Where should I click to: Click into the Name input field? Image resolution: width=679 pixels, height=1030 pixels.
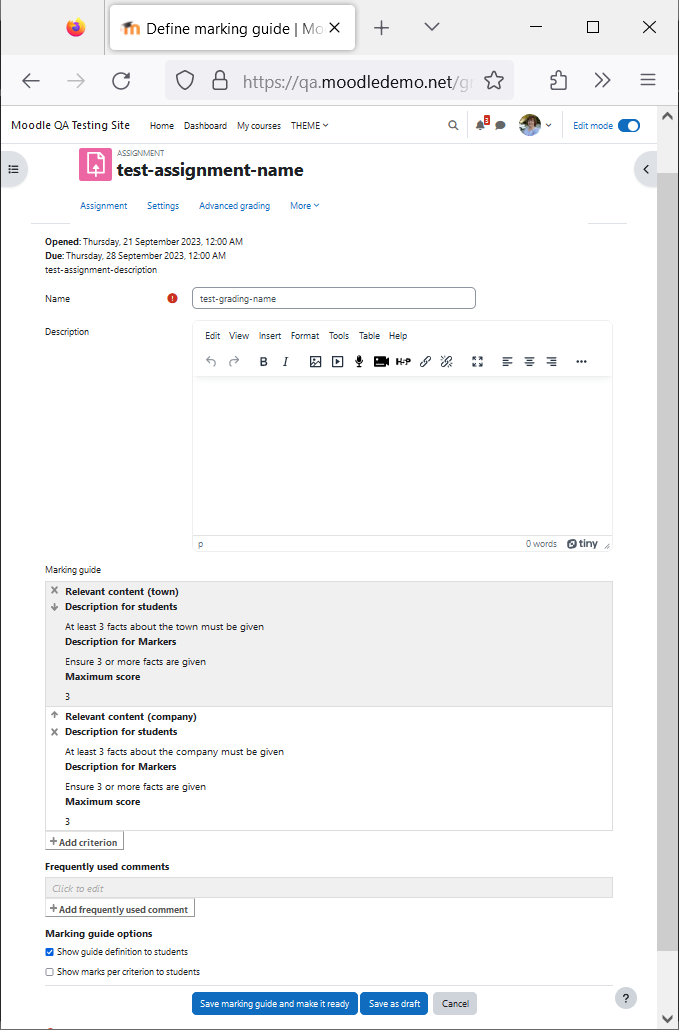click(x=334, y=298)
